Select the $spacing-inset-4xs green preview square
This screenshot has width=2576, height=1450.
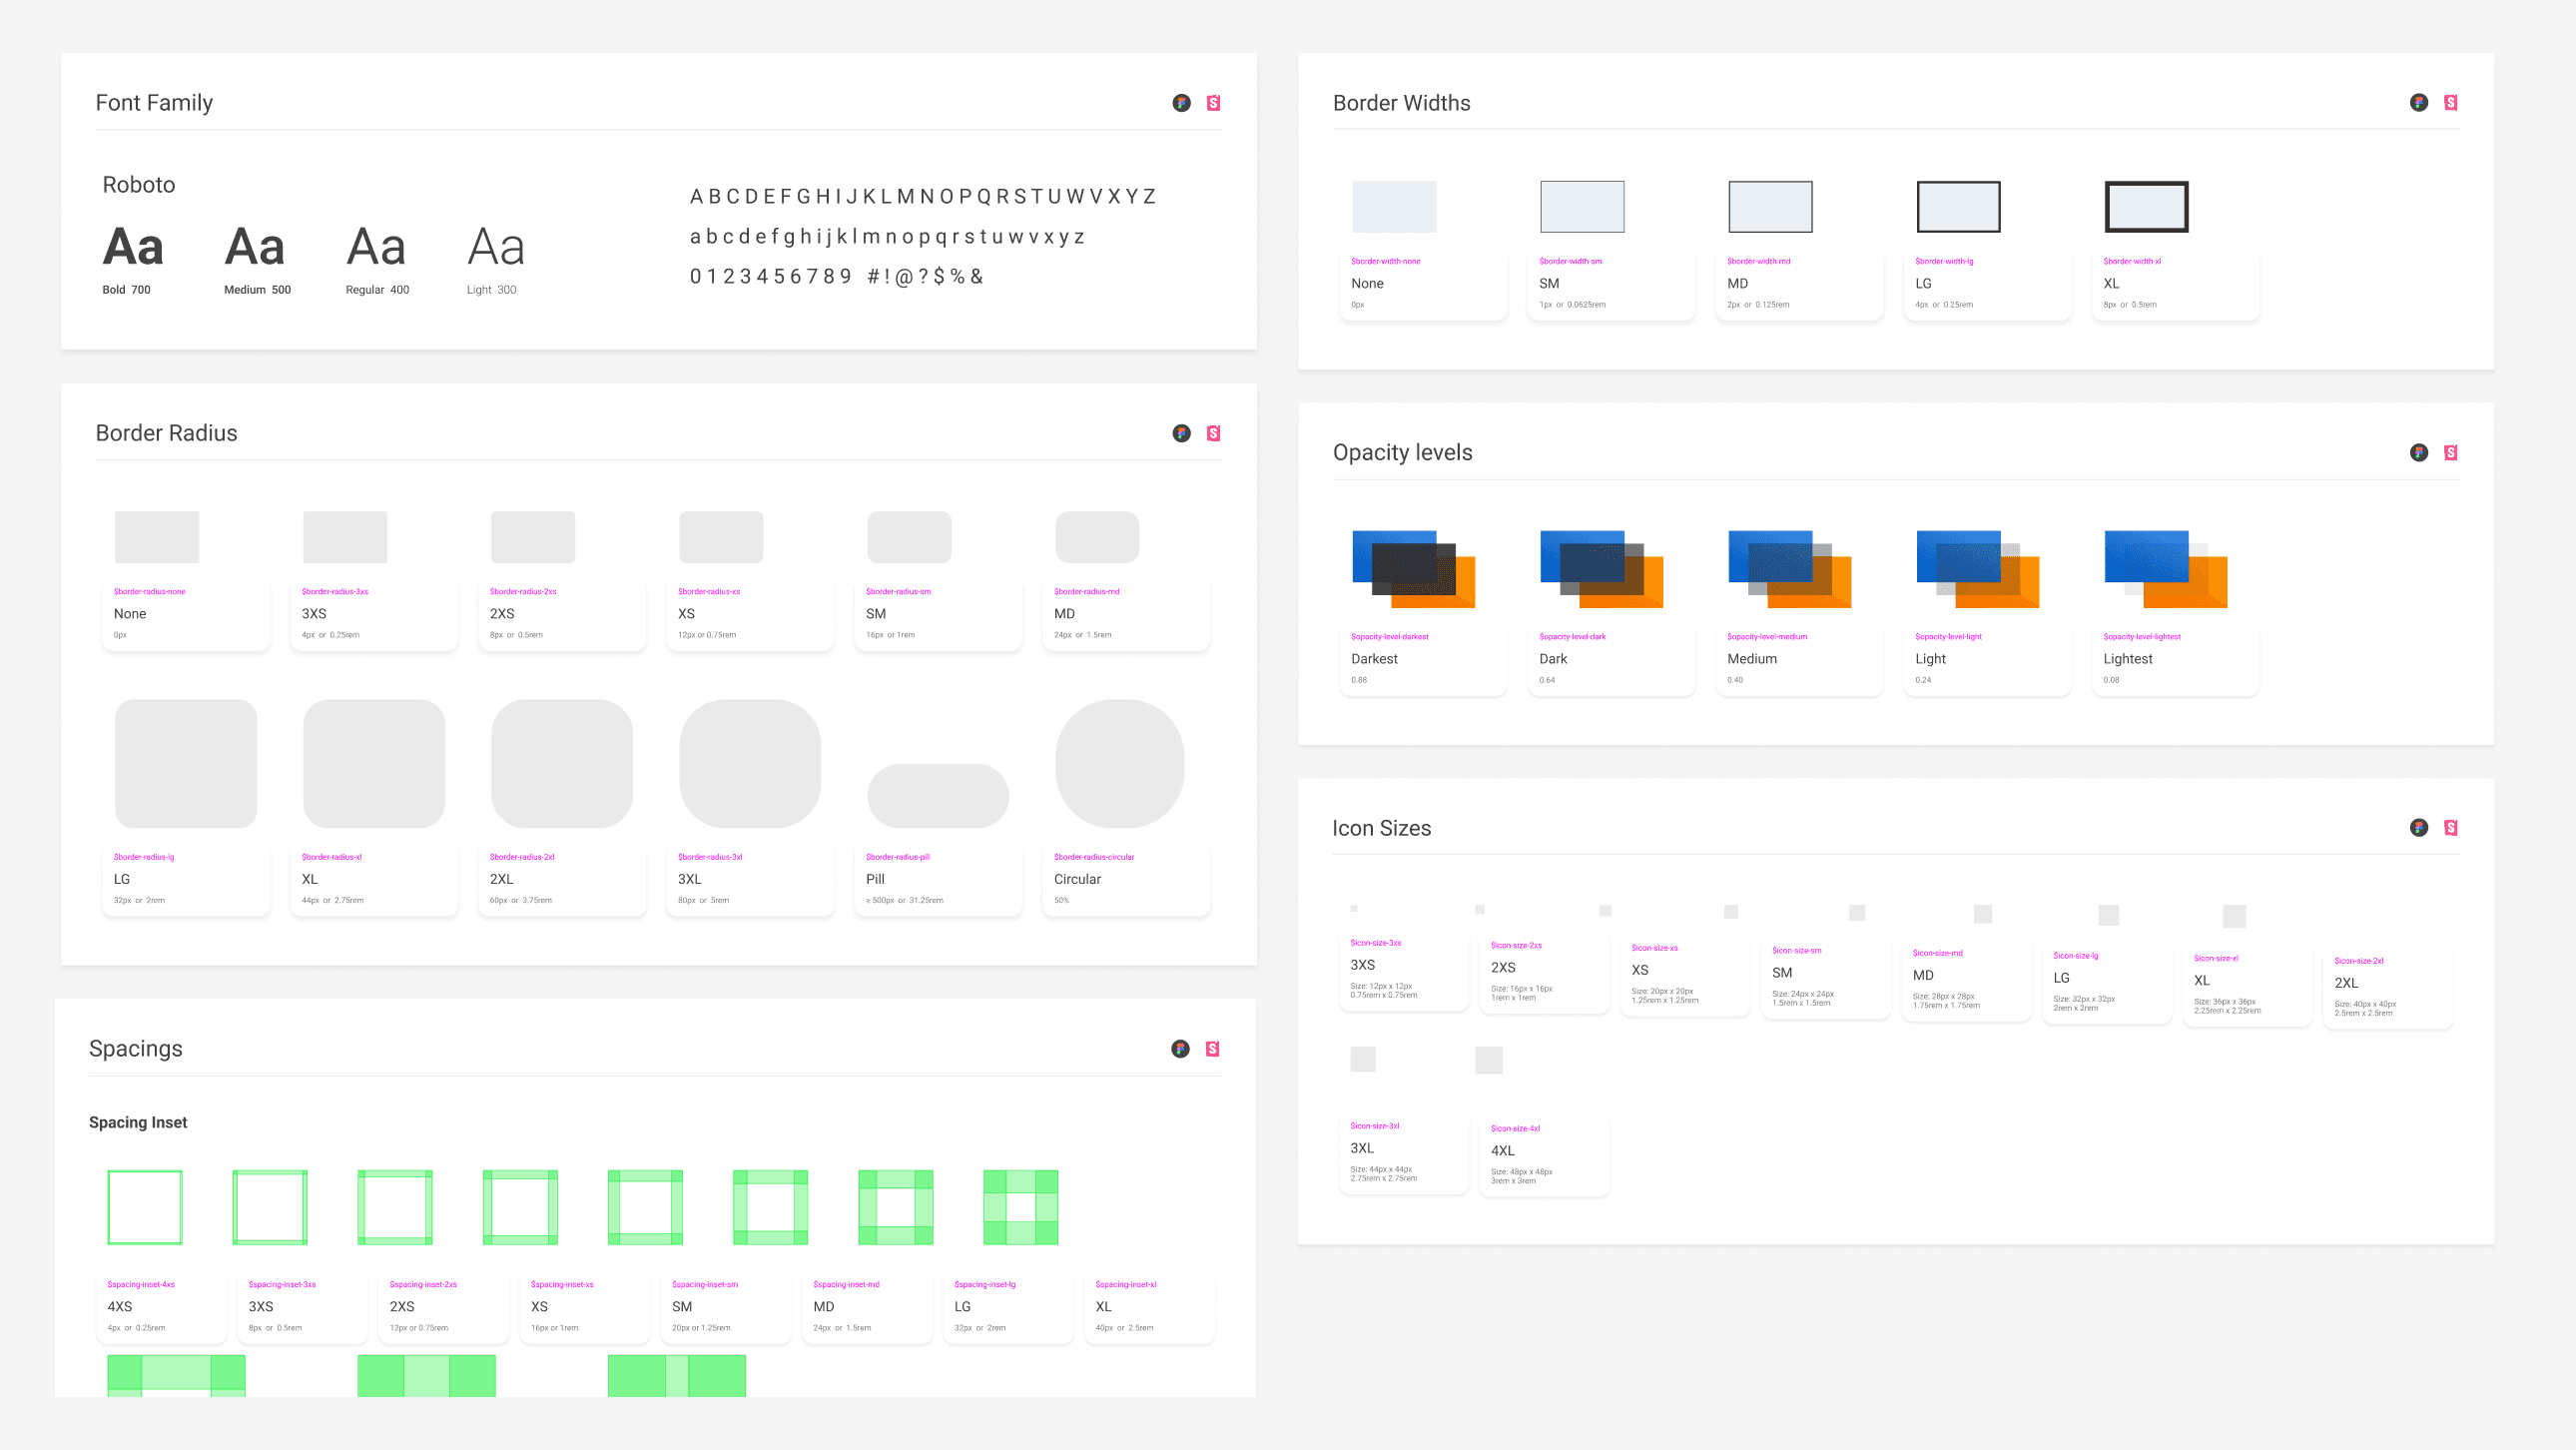[145, 1207]
